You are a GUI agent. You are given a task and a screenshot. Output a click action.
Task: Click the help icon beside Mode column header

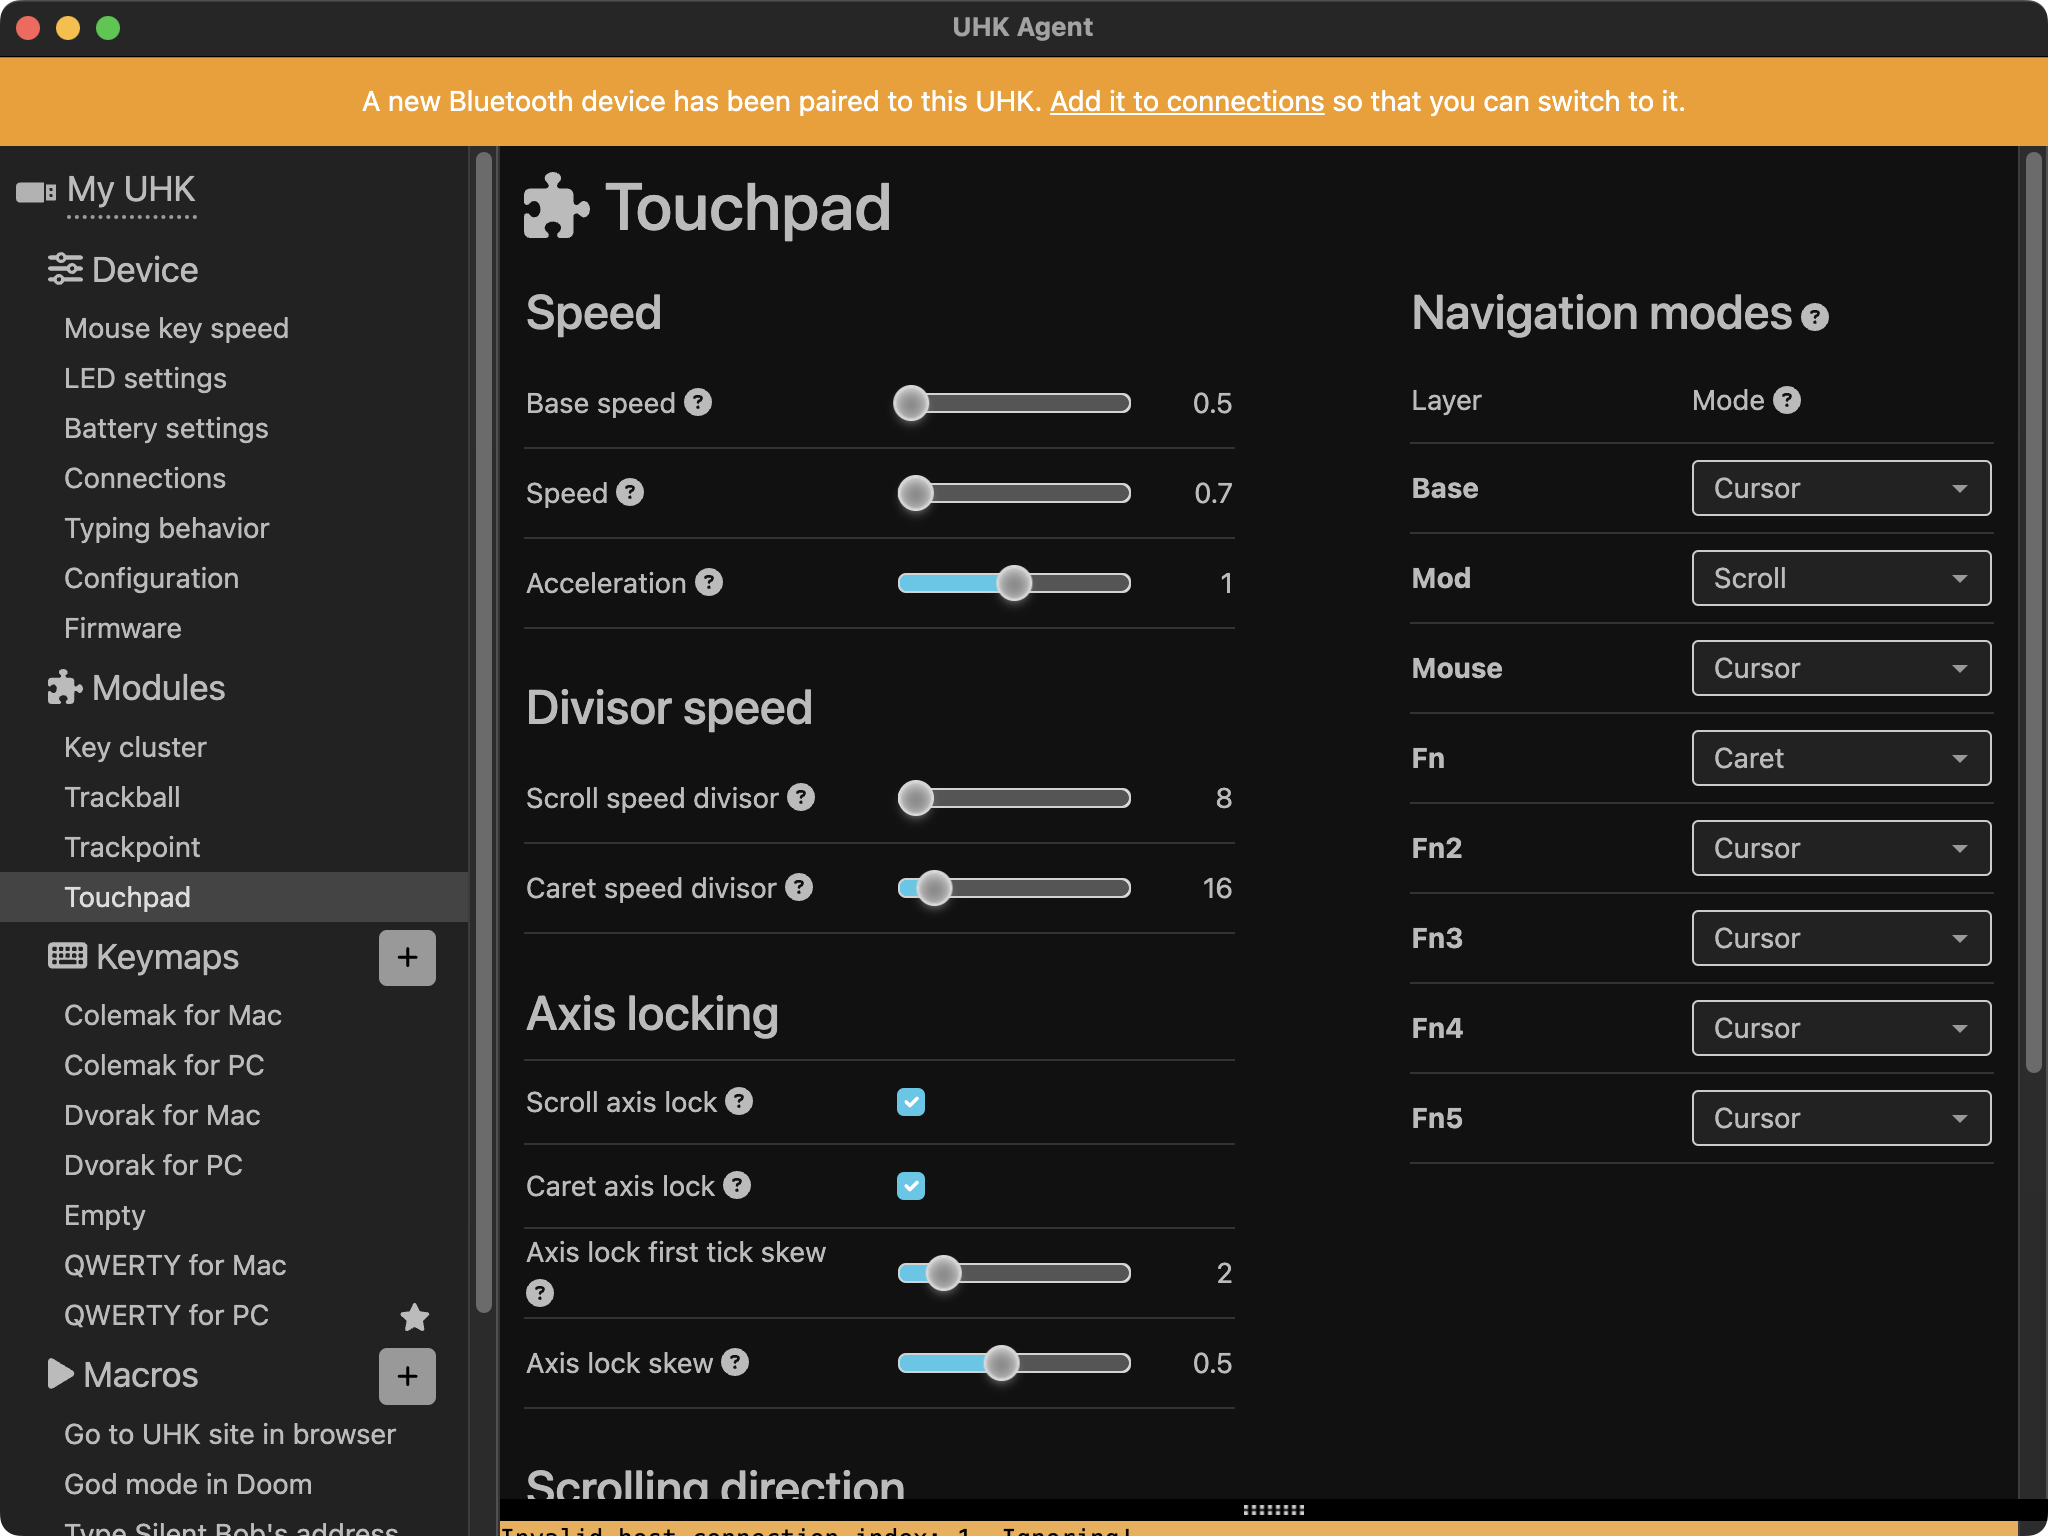click(x=1787, y=400)
